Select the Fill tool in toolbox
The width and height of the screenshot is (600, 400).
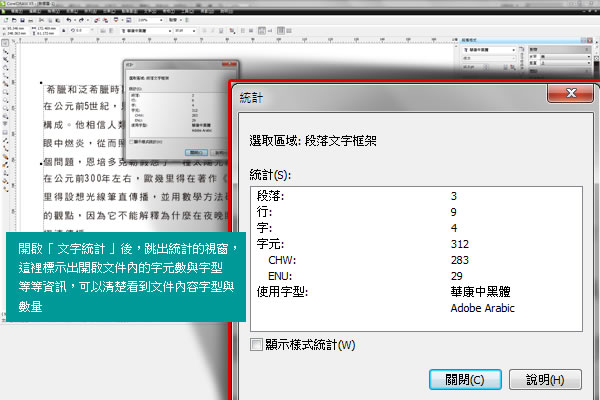coord(5,180)
